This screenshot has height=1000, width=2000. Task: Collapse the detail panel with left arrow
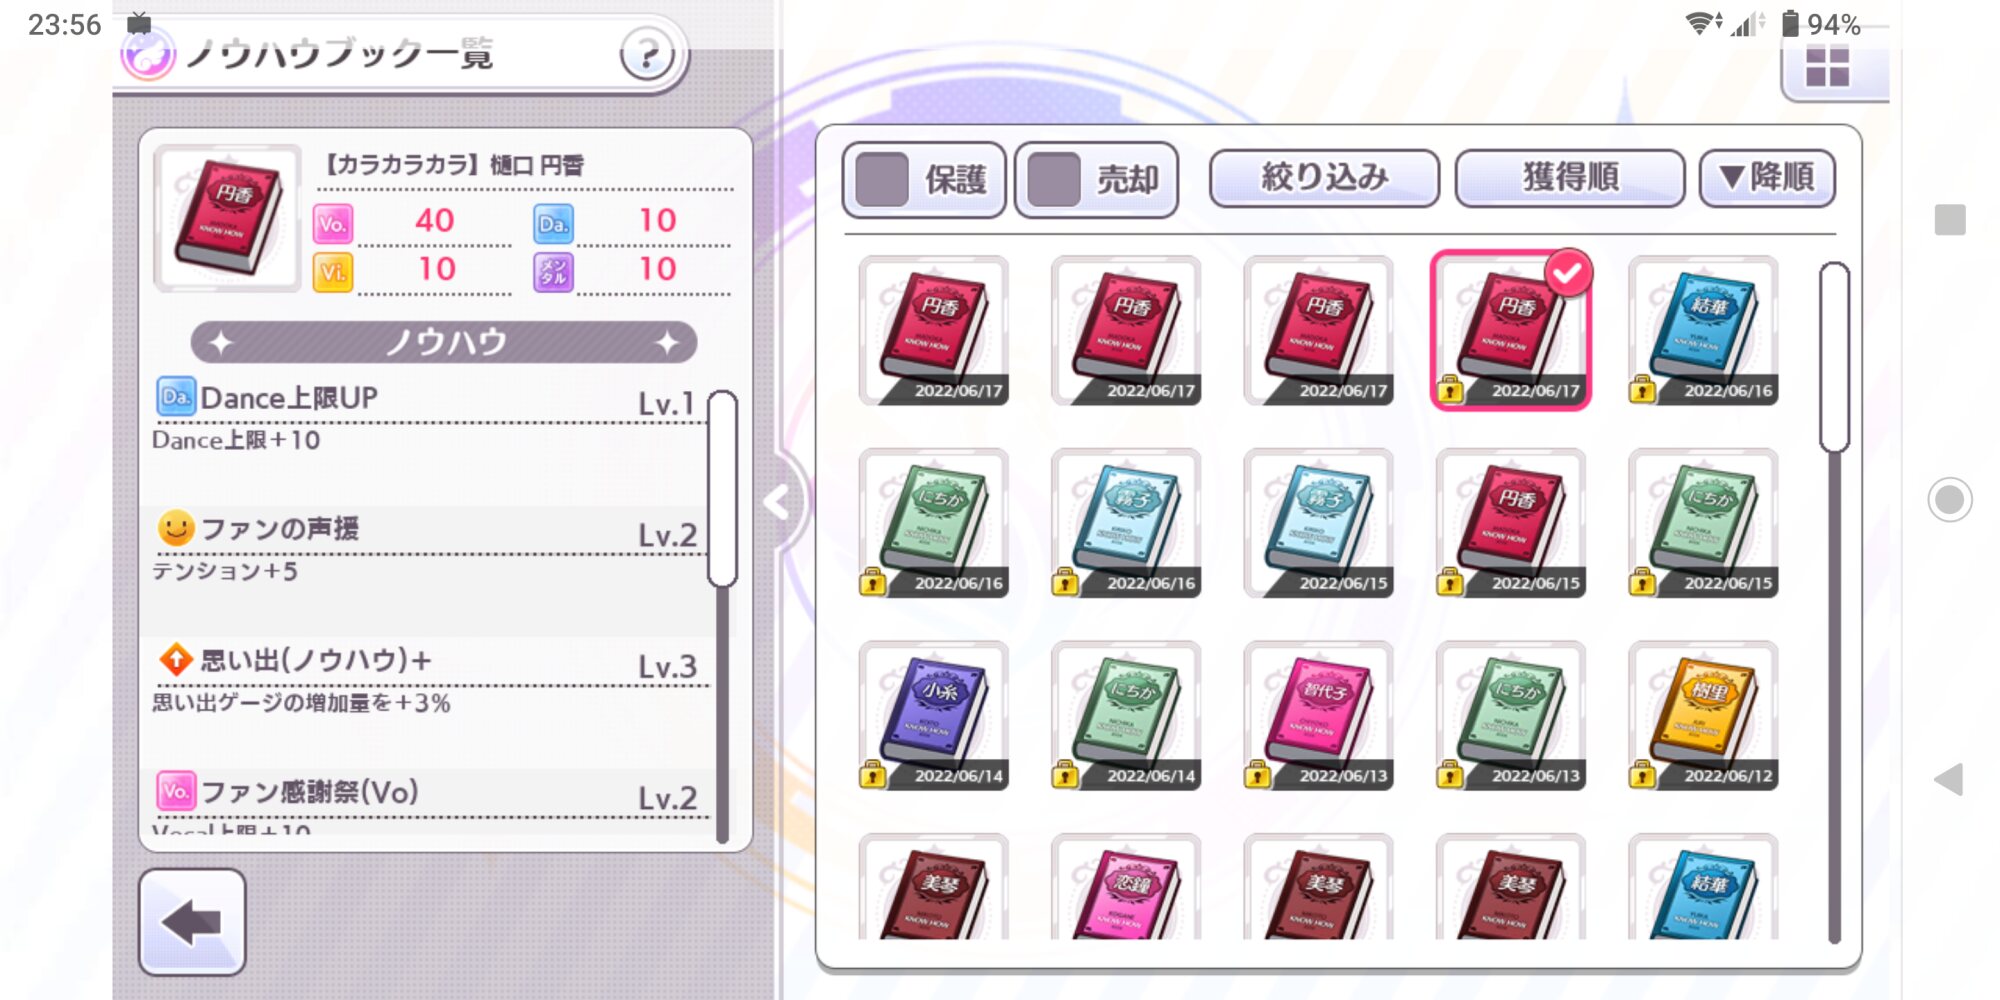click(x=778, y=502)
